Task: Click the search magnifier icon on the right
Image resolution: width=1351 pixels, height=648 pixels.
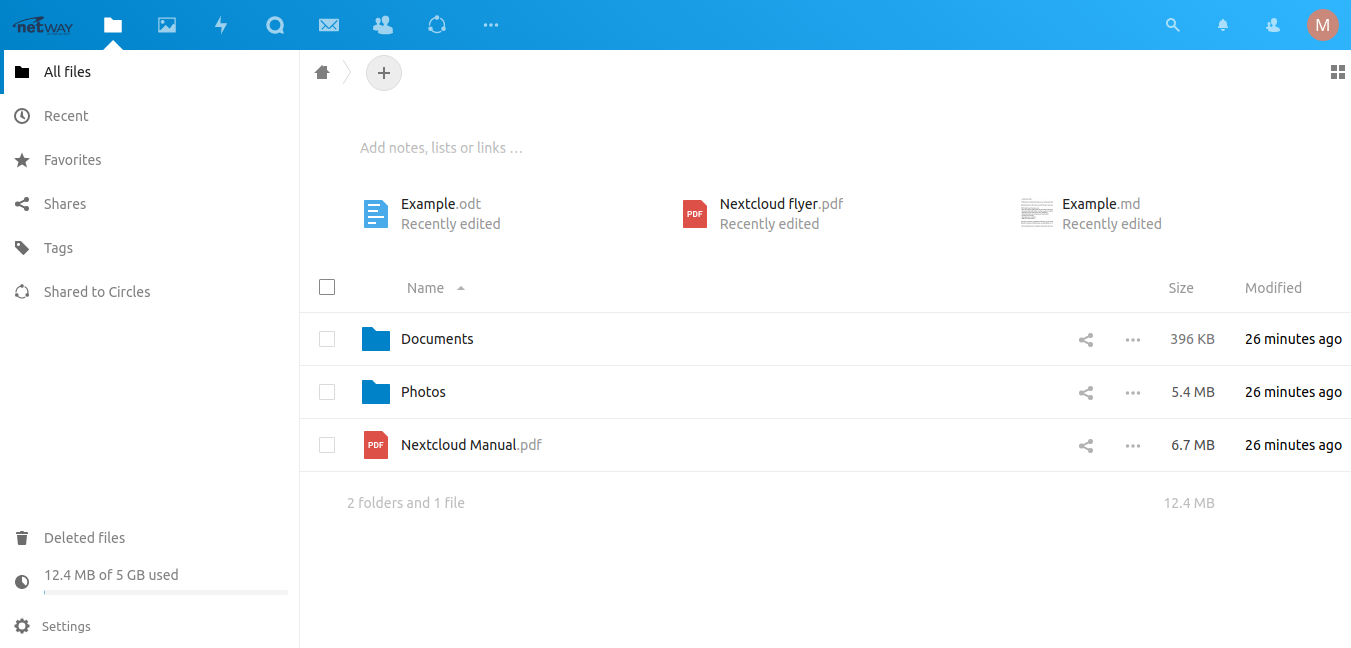Action: pyautogui.click(x=1172, y=25)
